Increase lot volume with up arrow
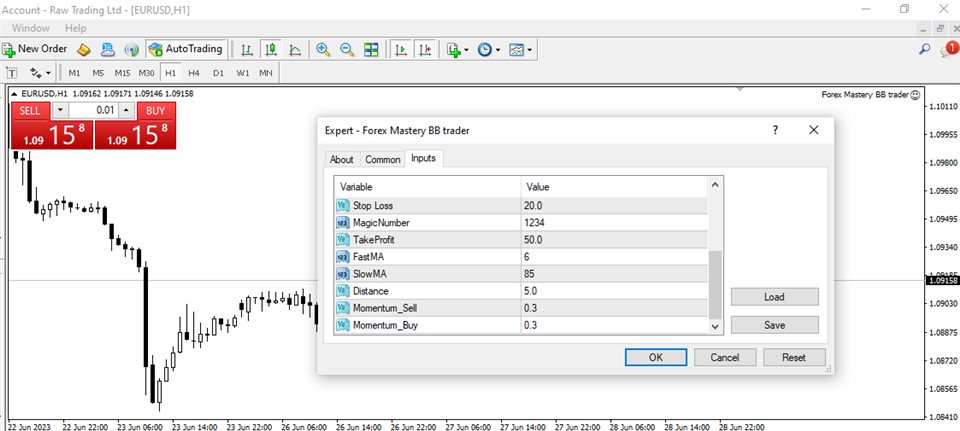The width and height of the screenshot is (960, 431). pyautogui.click(x=126, y=110)
